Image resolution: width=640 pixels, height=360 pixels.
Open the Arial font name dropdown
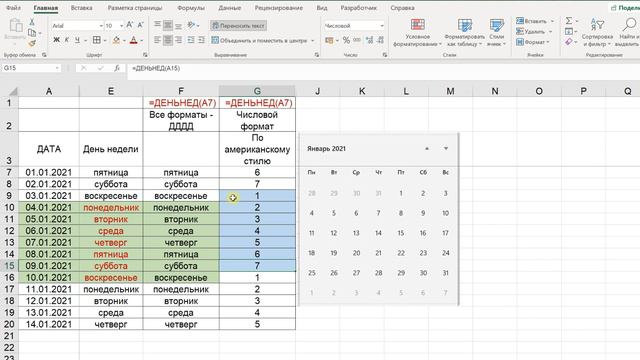tap(101, 25)
